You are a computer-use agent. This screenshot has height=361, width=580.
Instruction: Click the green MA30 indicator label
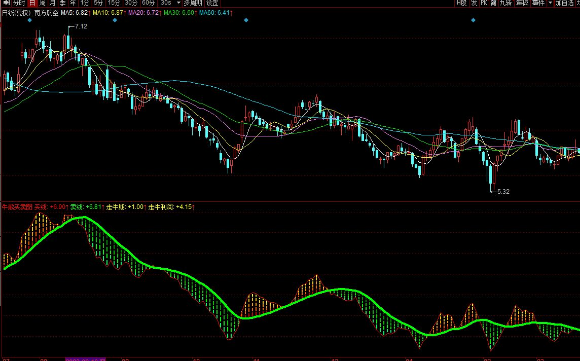(x=179, y=13)
